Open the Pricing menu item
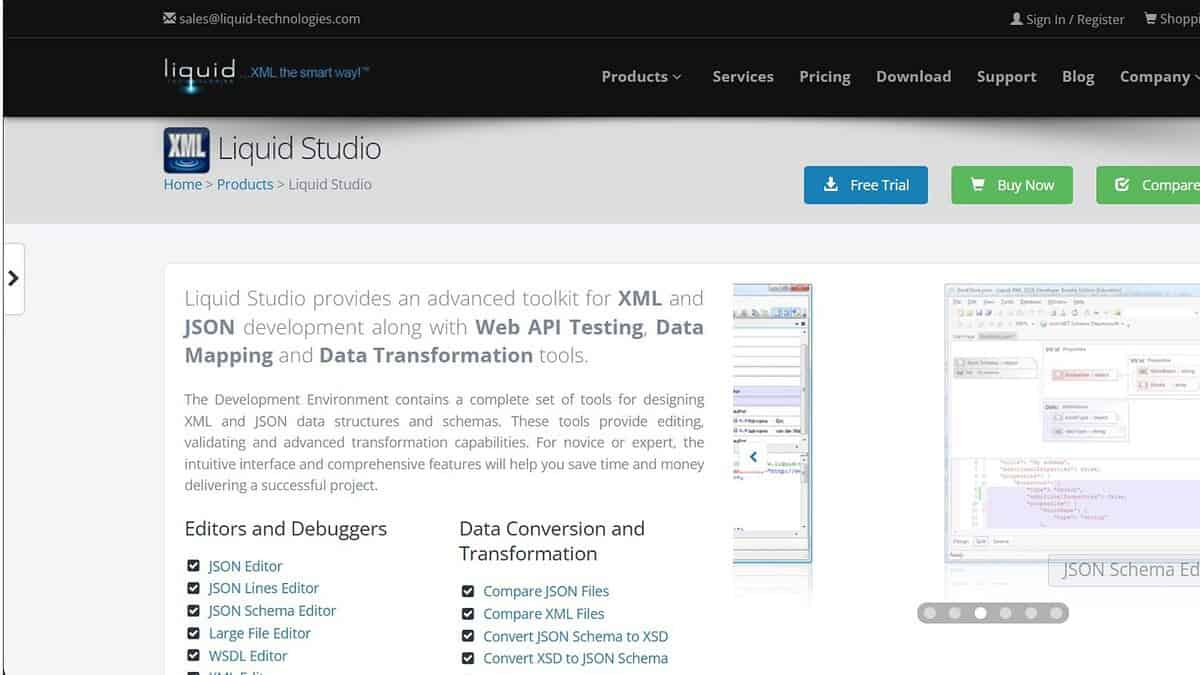The image size is (1200, 675). click(825, 77)
